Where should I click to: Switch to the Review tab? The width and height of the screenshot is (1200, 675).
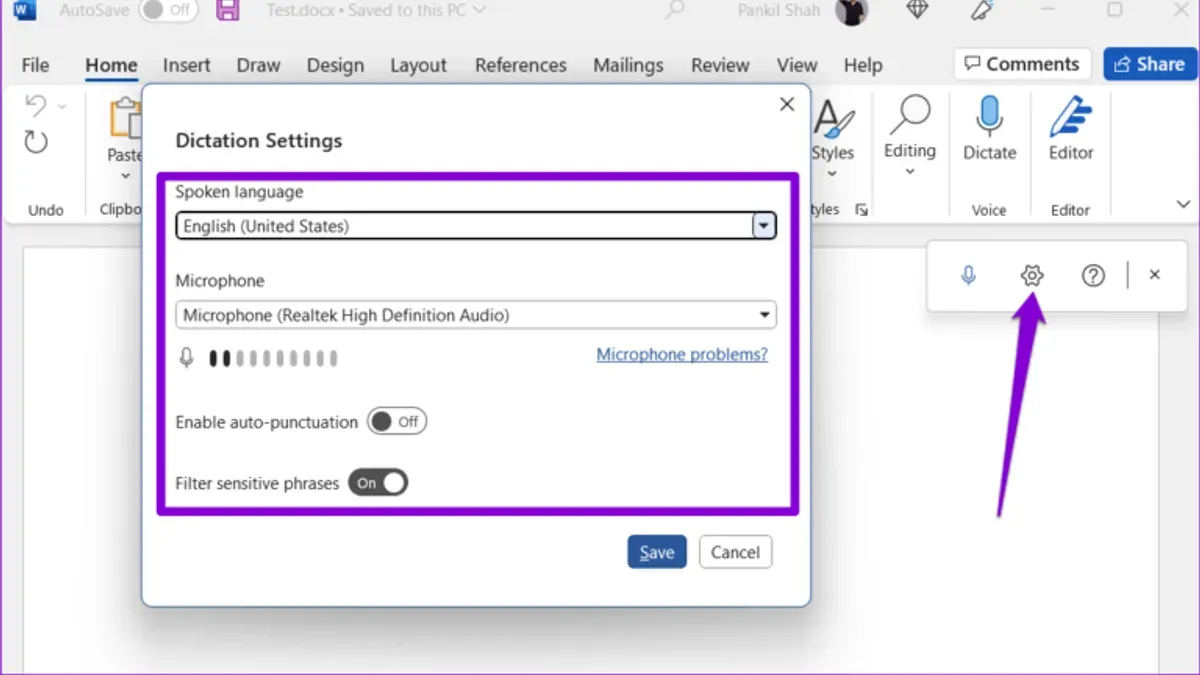tap(720, 65)
